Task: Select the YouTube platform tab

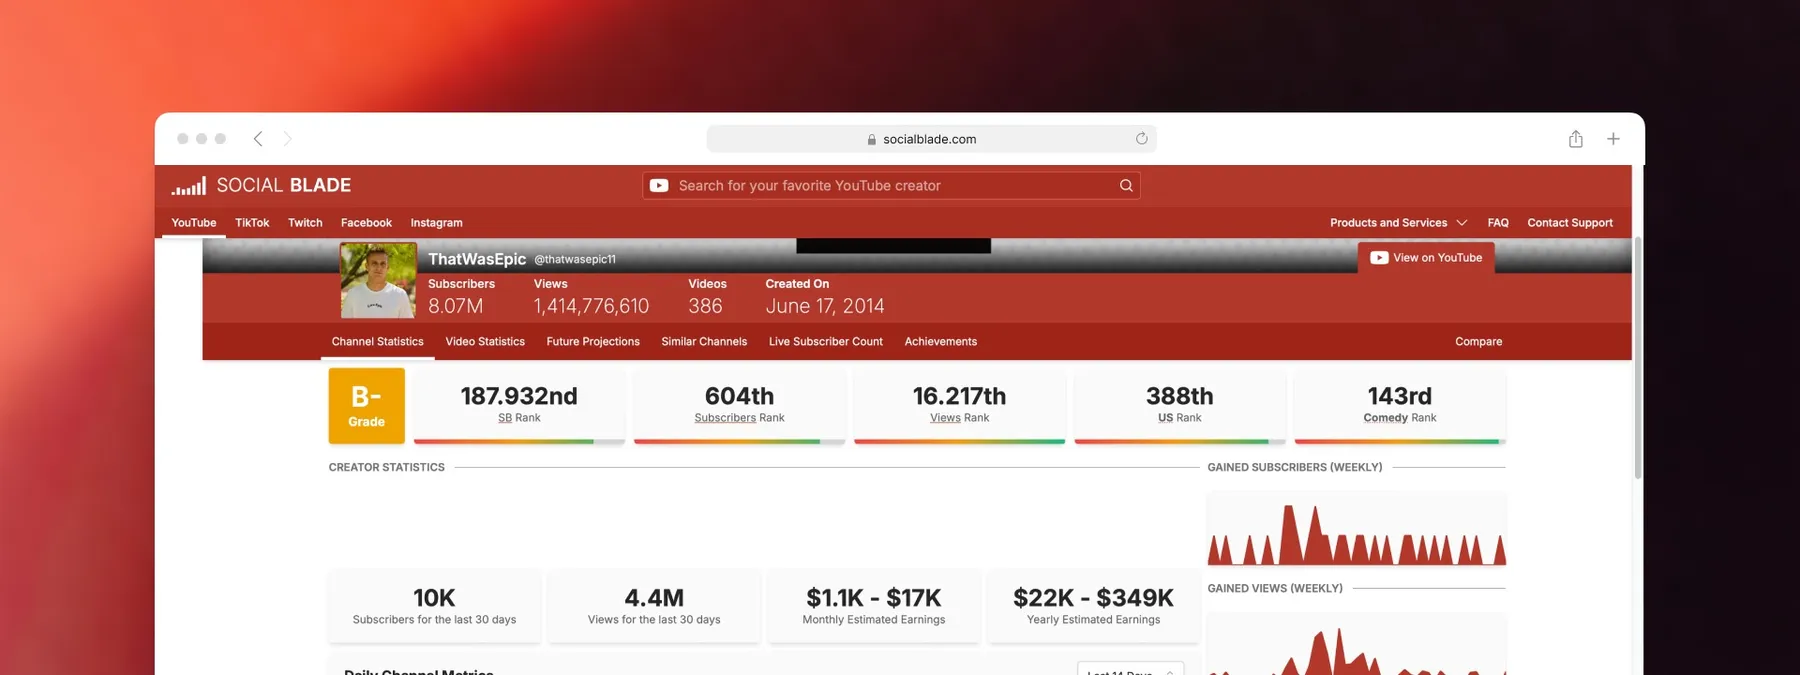Action: click(194, 223)
